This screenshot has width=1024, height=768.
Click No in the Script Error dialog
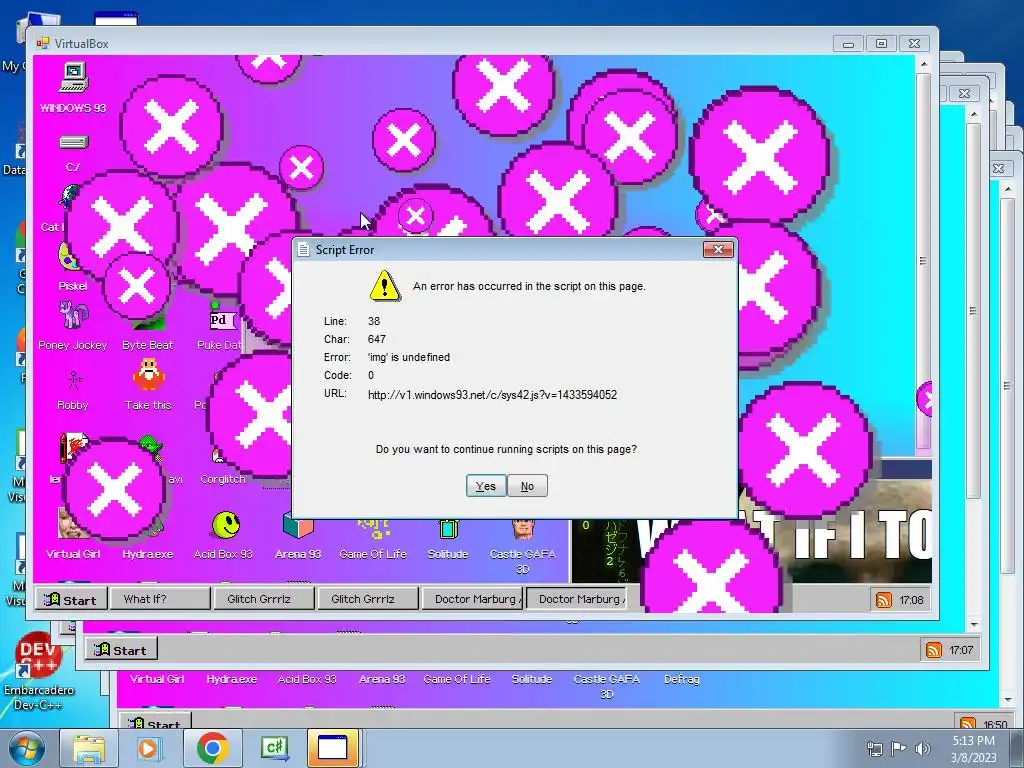(x=527, y=486)
